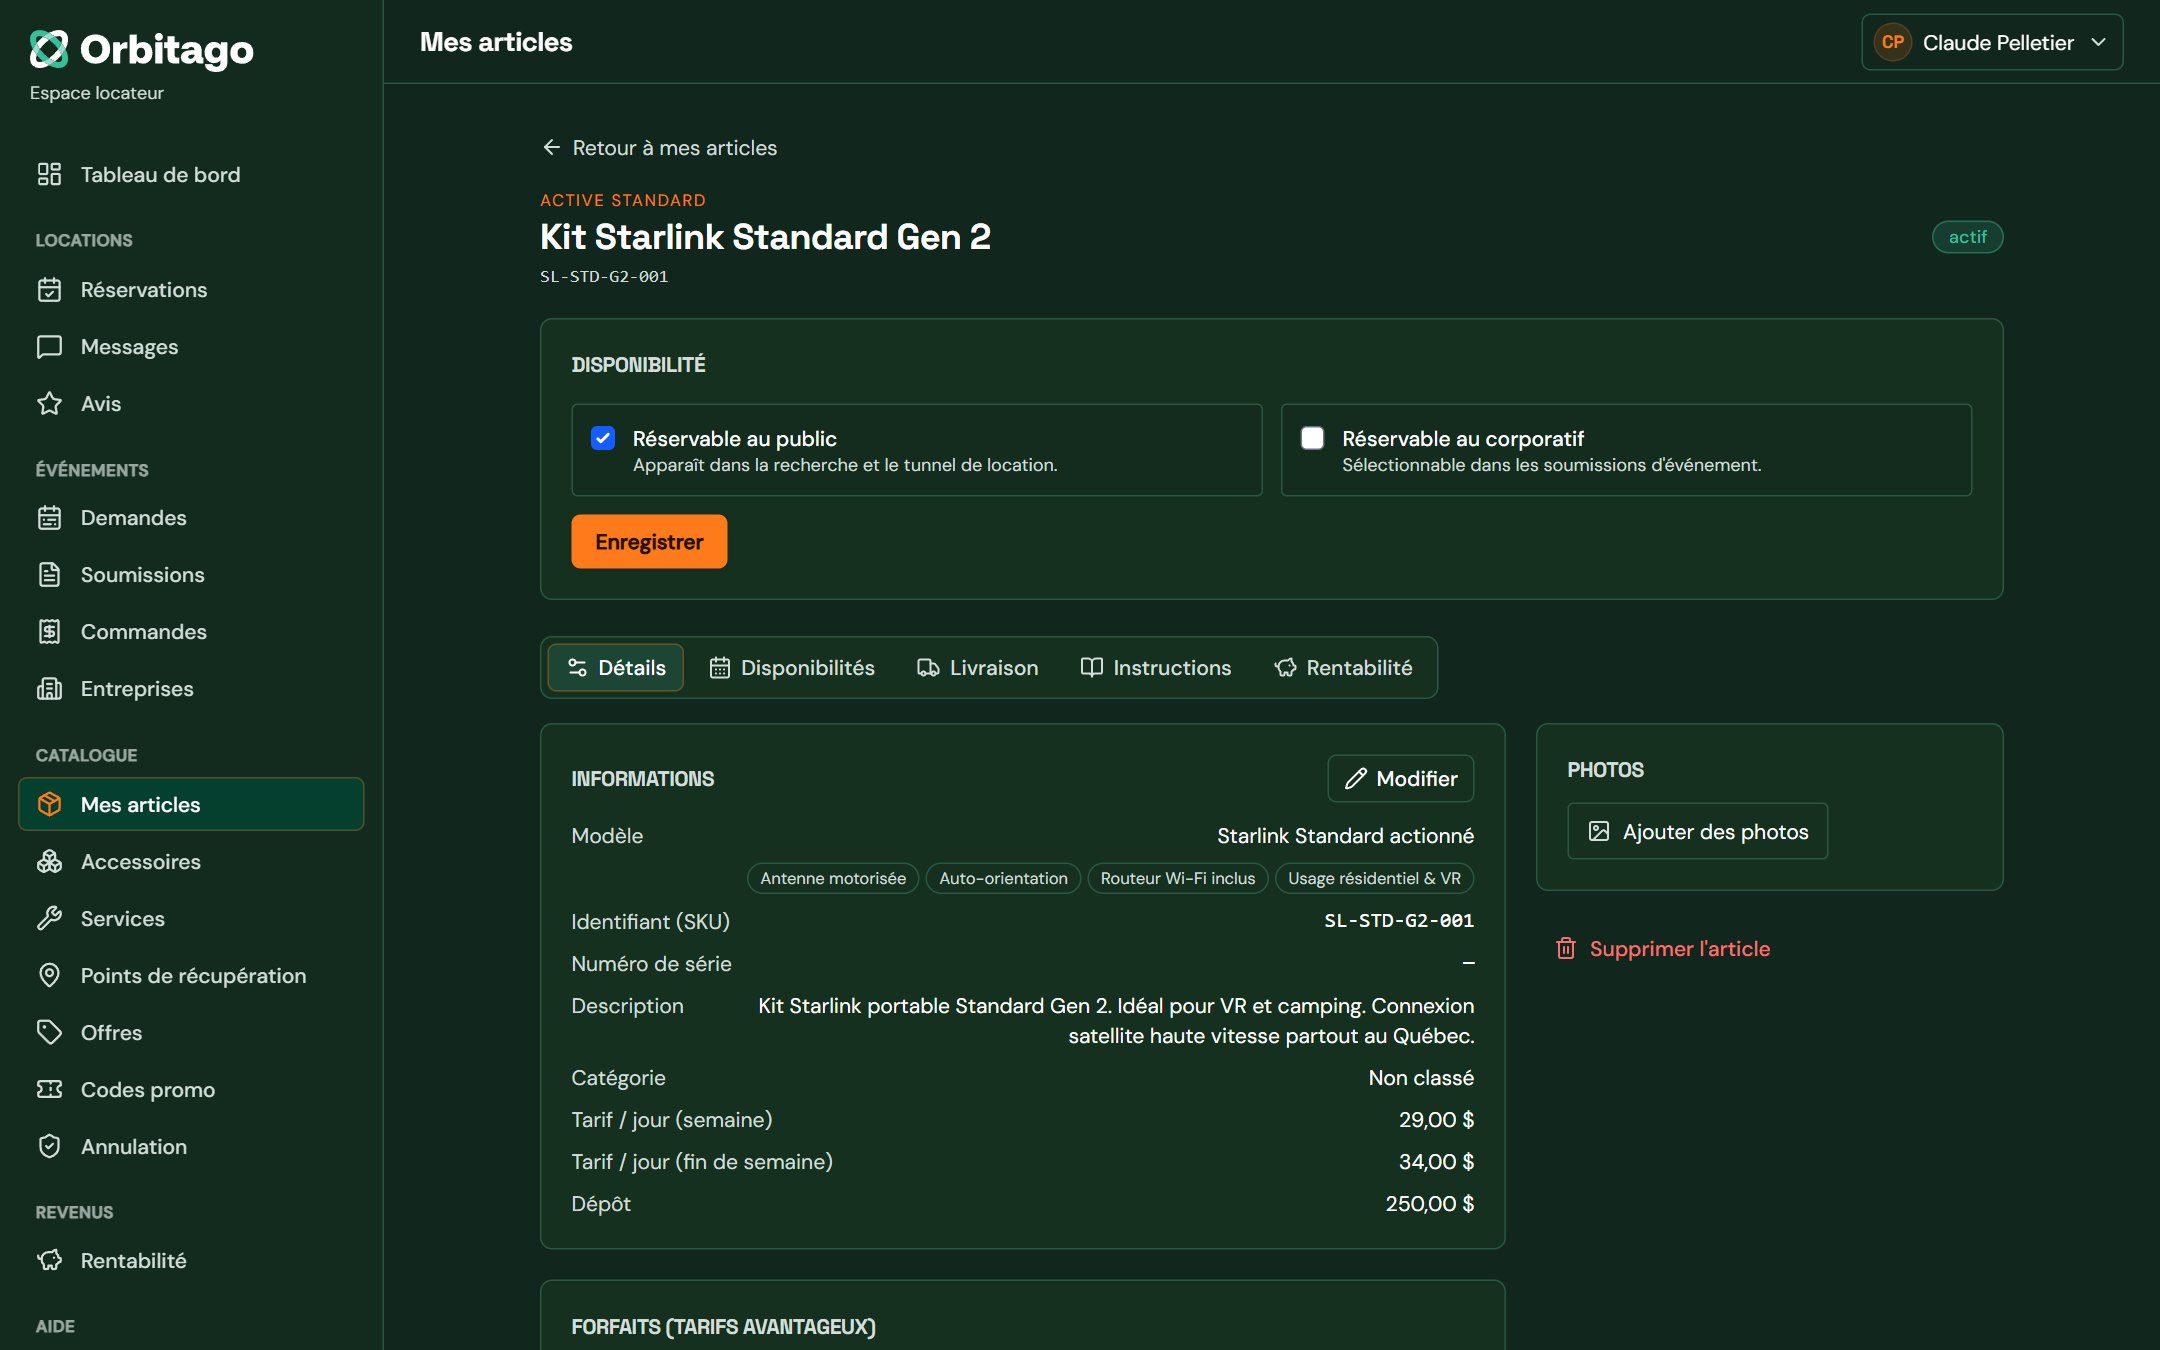The height and width of the screenshot is (1350, 2160).
Task: Enable Réservable au corporatif checkbox
Action: click(1312, 438)
